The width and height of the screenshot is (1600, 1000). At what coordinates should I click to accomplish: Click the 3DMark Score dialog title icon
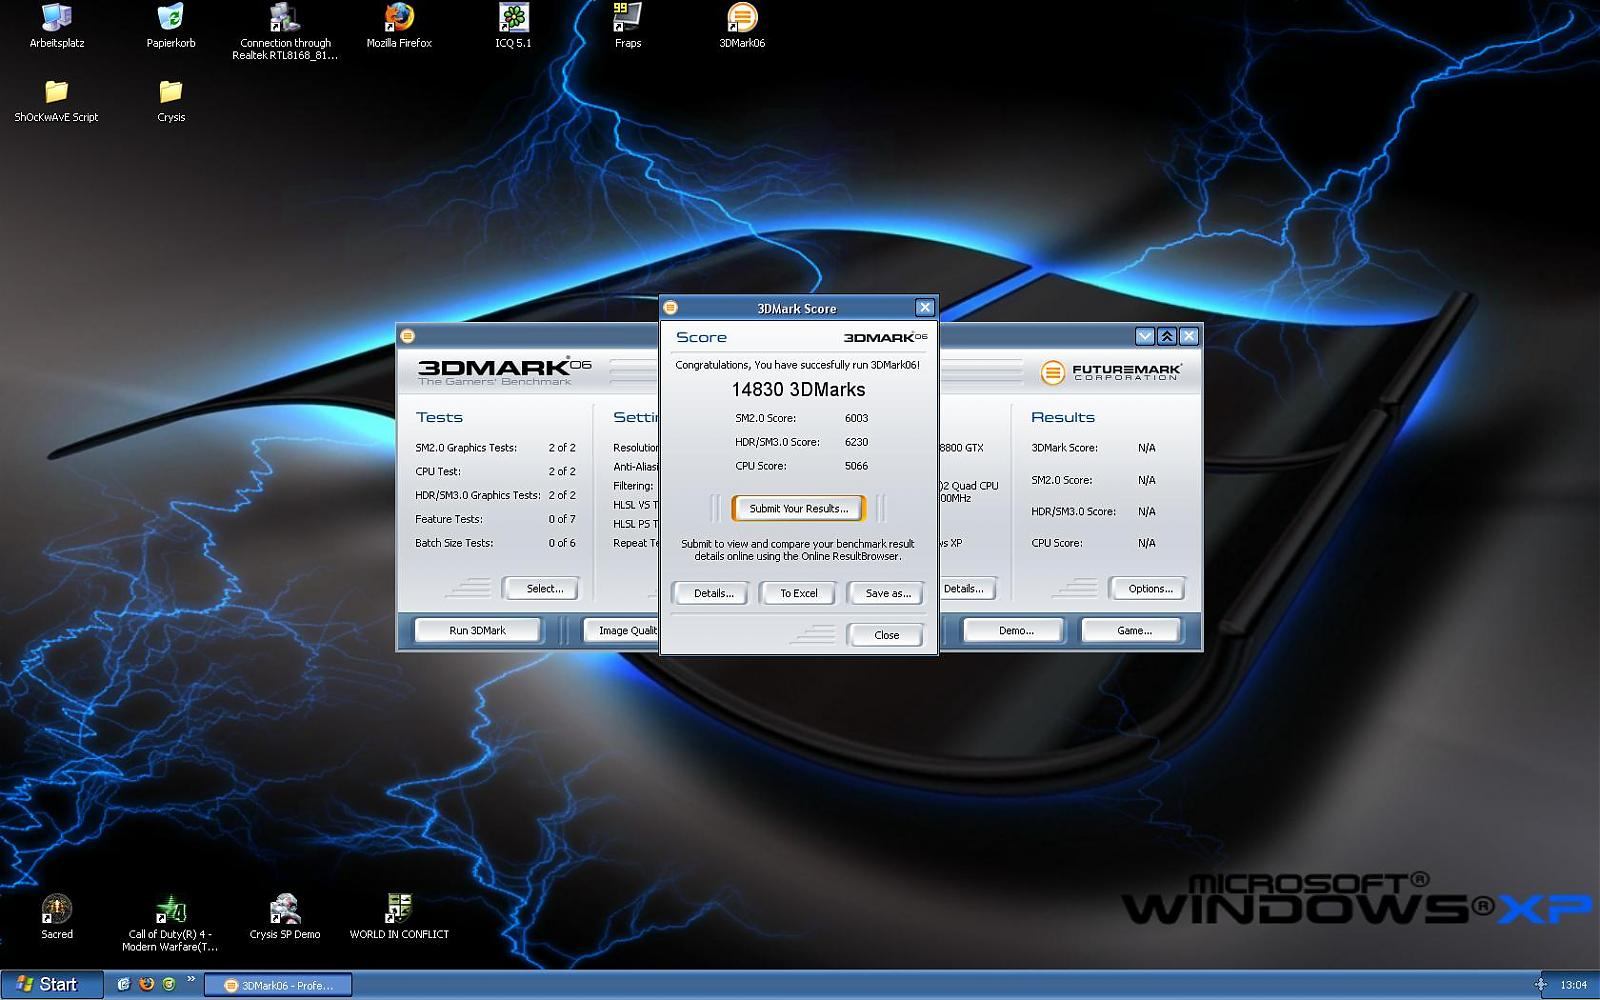click(671, 308)
